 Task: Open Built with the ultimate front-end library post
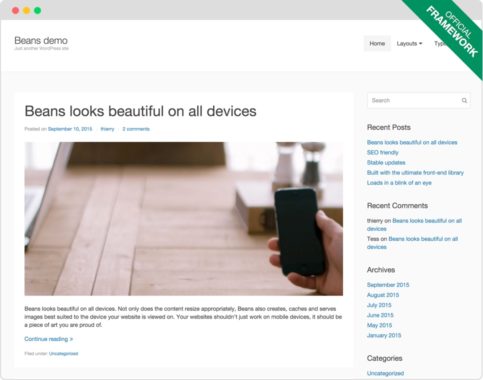[x=415, y=173]
